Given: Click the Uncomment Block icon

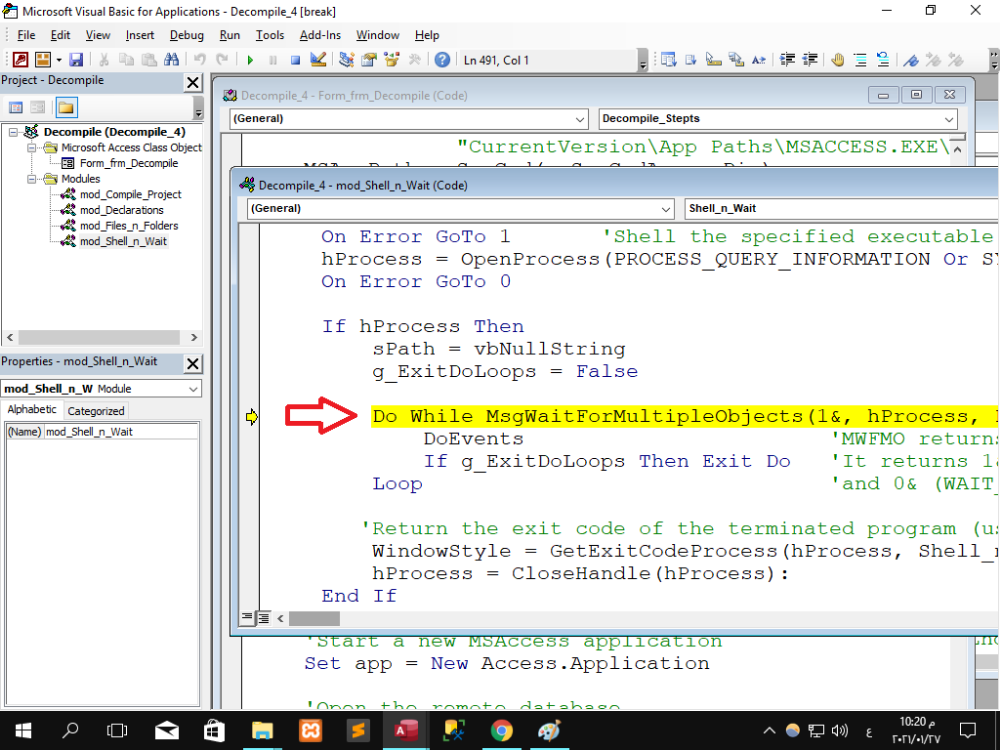Looking at the screenshot, I should click(x=883, y=60).
